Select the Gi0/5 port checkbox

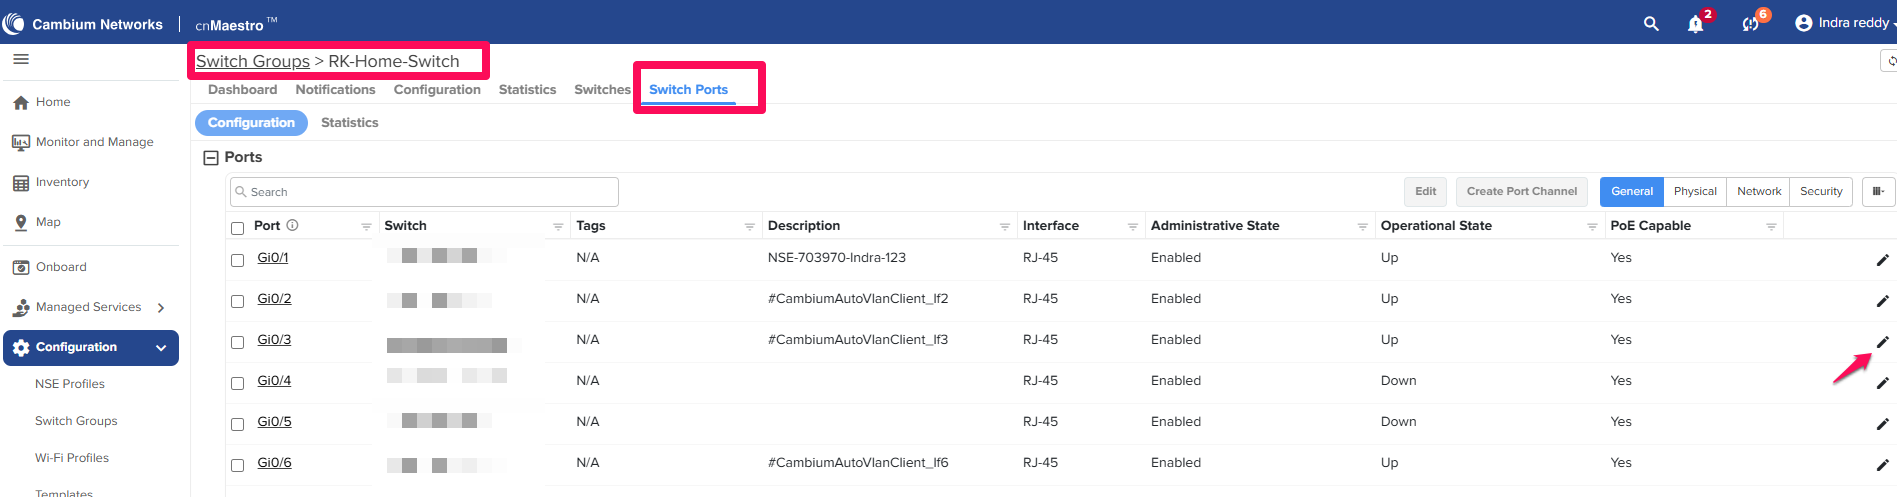238,424
